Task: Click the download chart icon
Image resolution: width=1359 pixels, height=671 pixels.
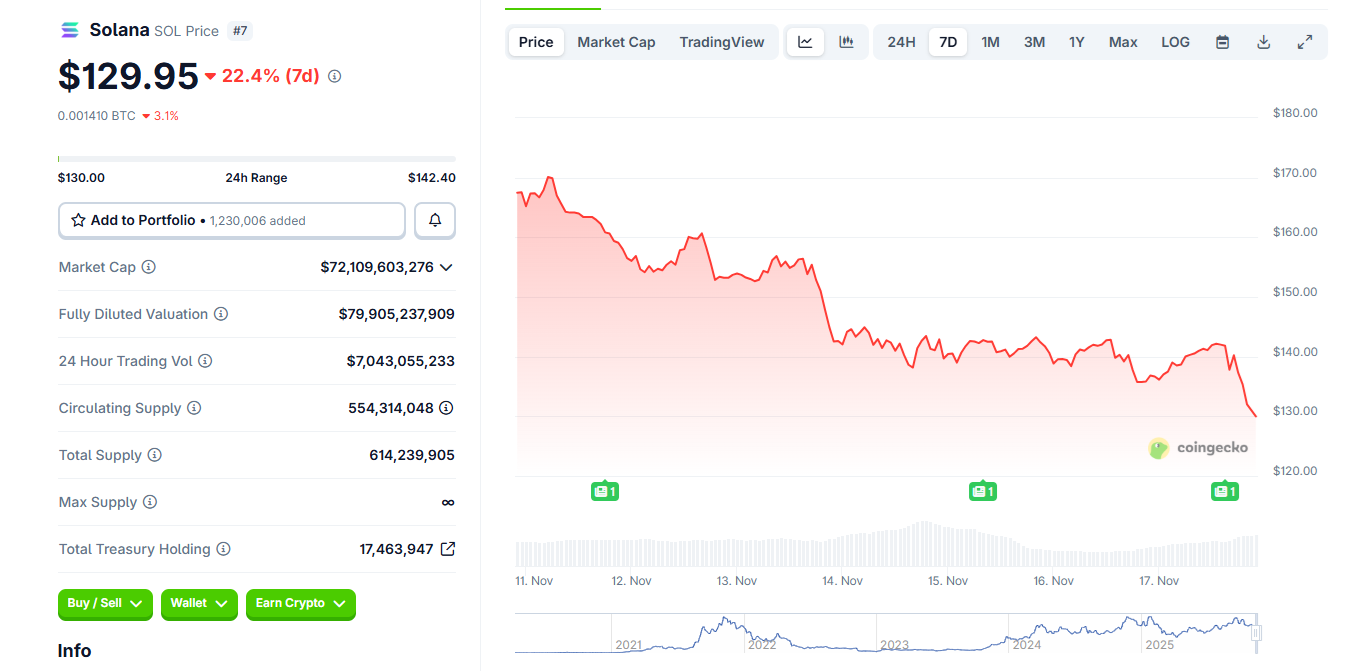Action: (x=1263, y=41)
